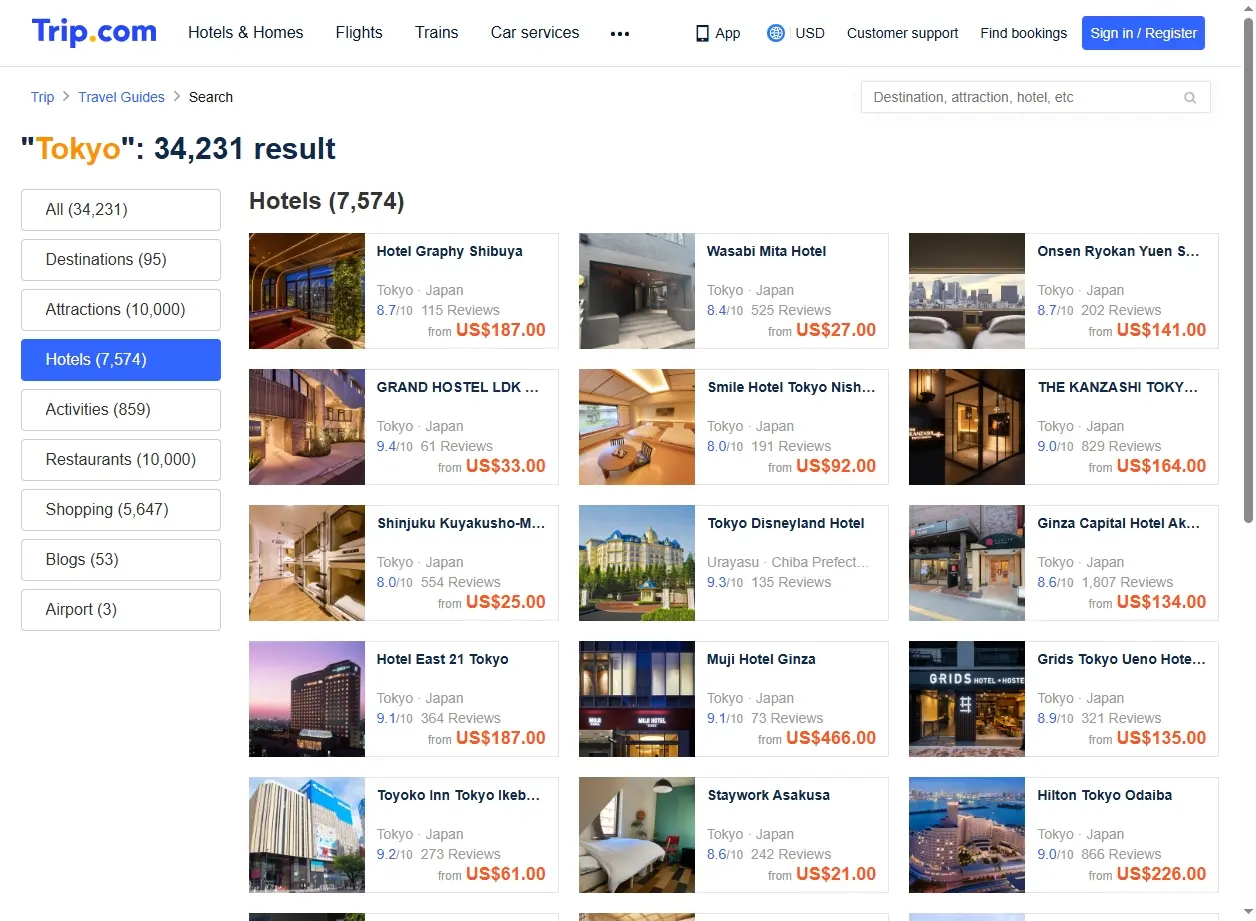Click the Trip.com logo
Screen dimensions: 1256x921
pyautogui.click(x=94, y=32)
